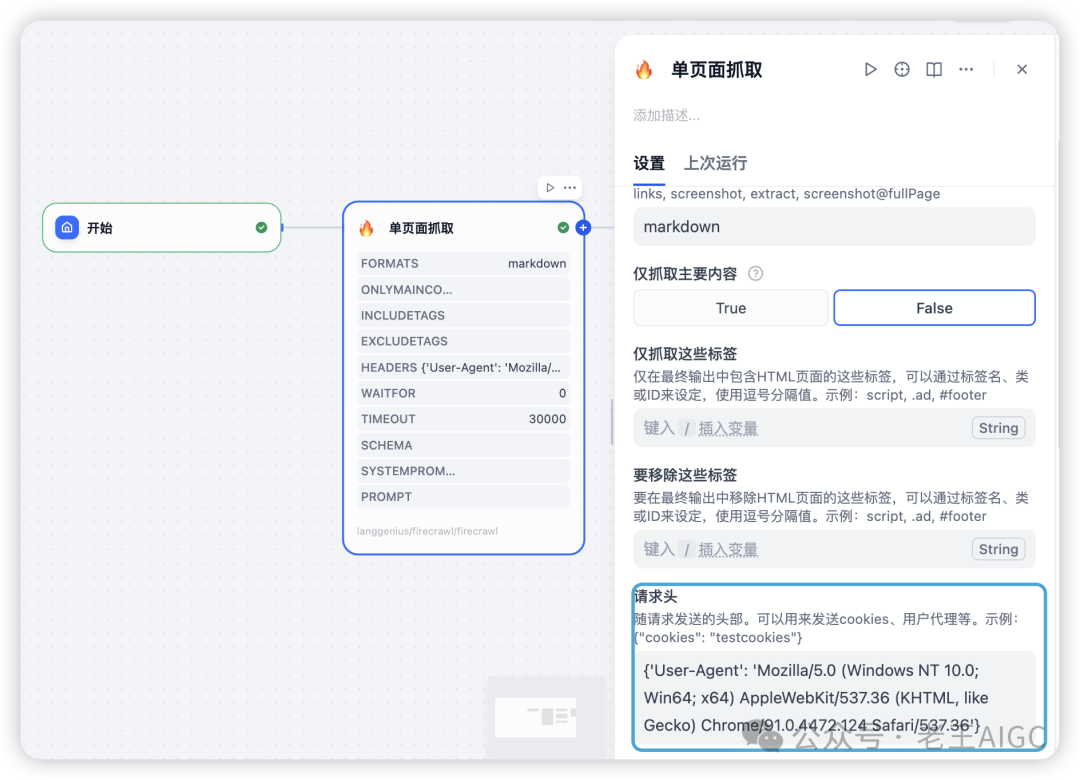Click the 仅抓取这些标签 section label
This screenshot has width=1080, height=780.
coord(685,354)
